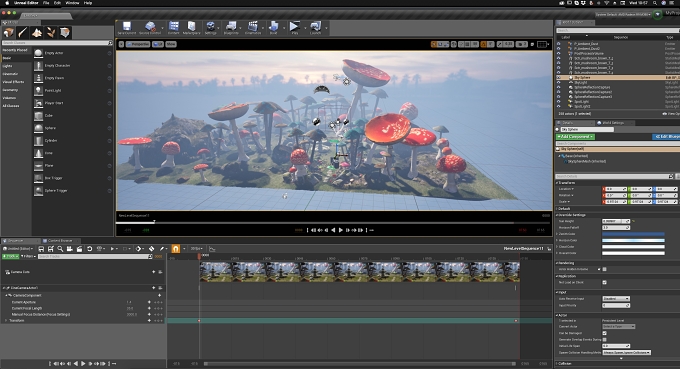Click the Sequencer render movie clapperboard icon
680x369 pixels.
(79, 249)
